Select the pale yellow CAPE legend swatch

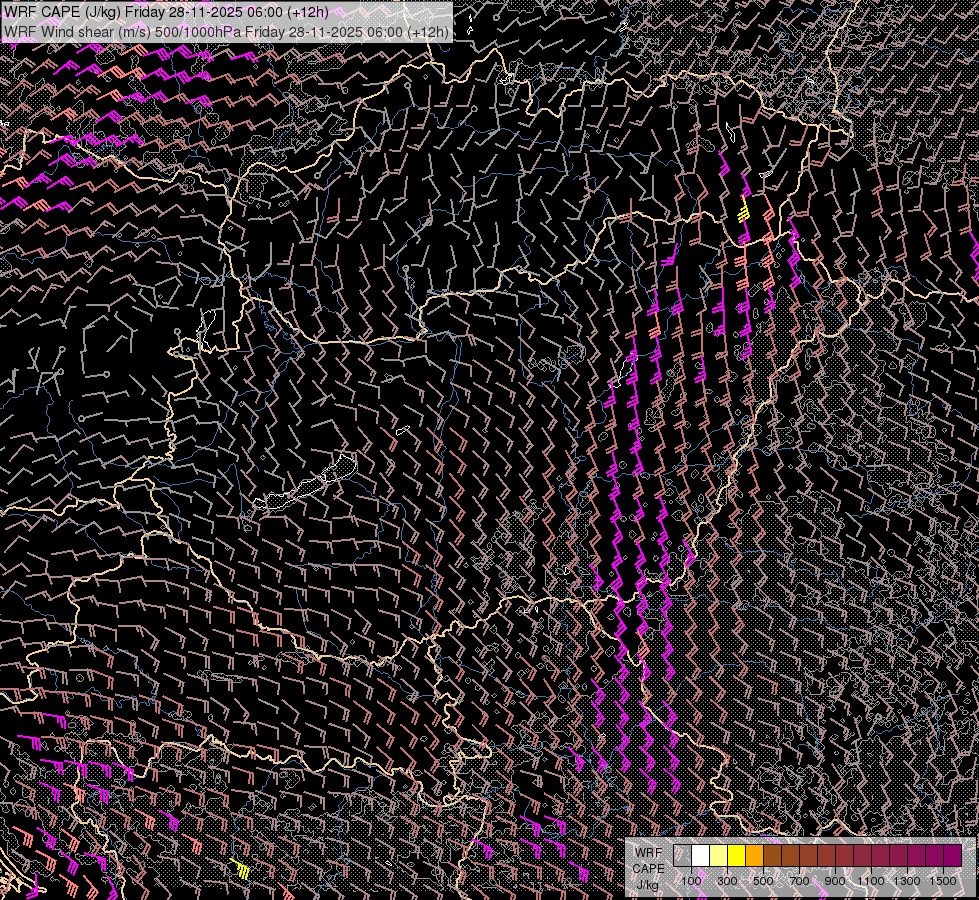[718, 856]
